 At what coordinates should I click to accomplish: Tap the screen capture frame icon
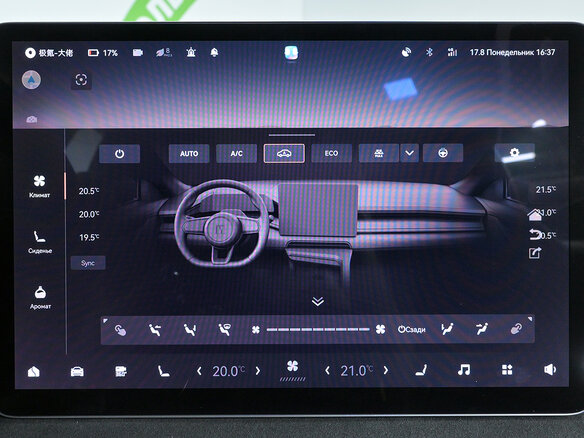point(81,80)
